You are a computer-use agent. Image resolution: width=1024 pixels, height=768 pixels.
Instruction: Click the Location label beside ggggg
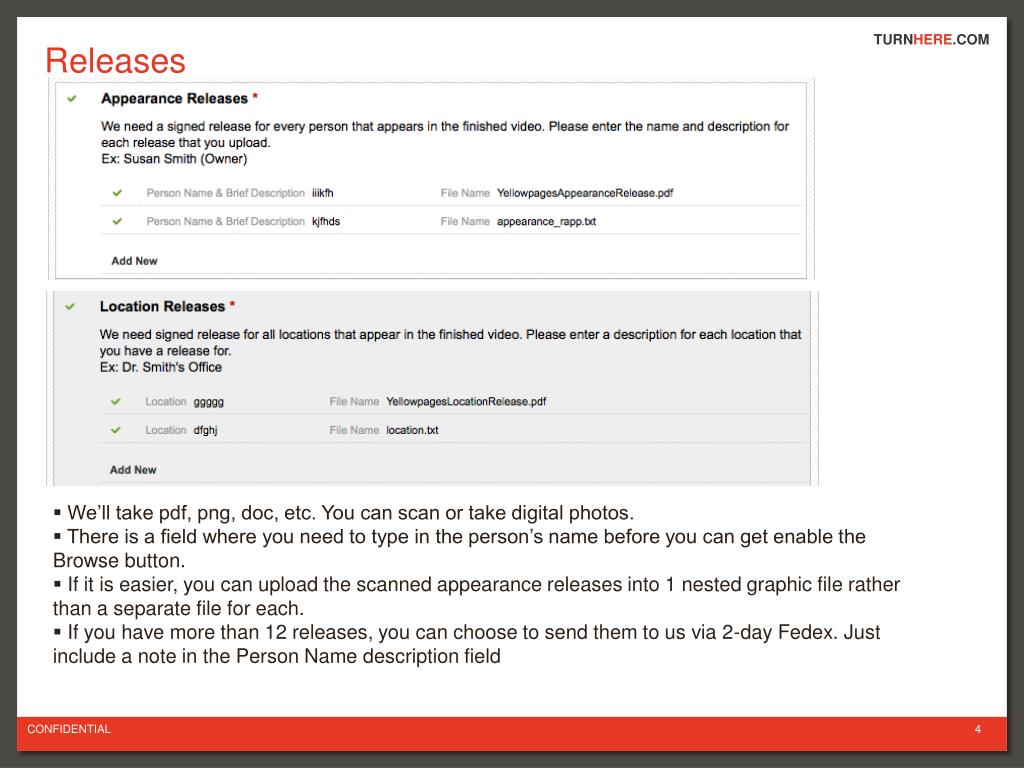click(x=165, y=401)
